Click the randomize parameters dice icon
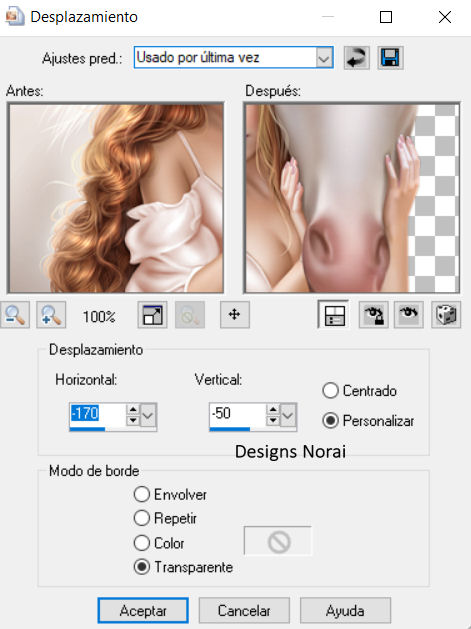 point(446,315)
